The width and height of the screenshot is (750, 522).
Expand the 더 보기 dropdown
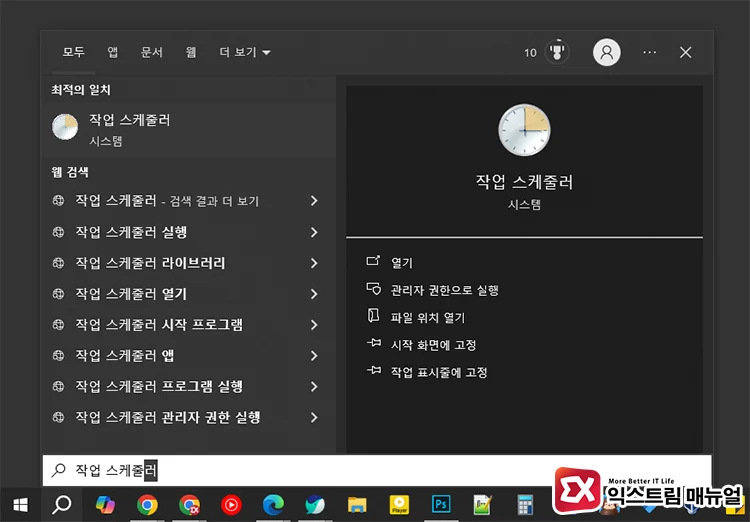click(x=244, y=52)
